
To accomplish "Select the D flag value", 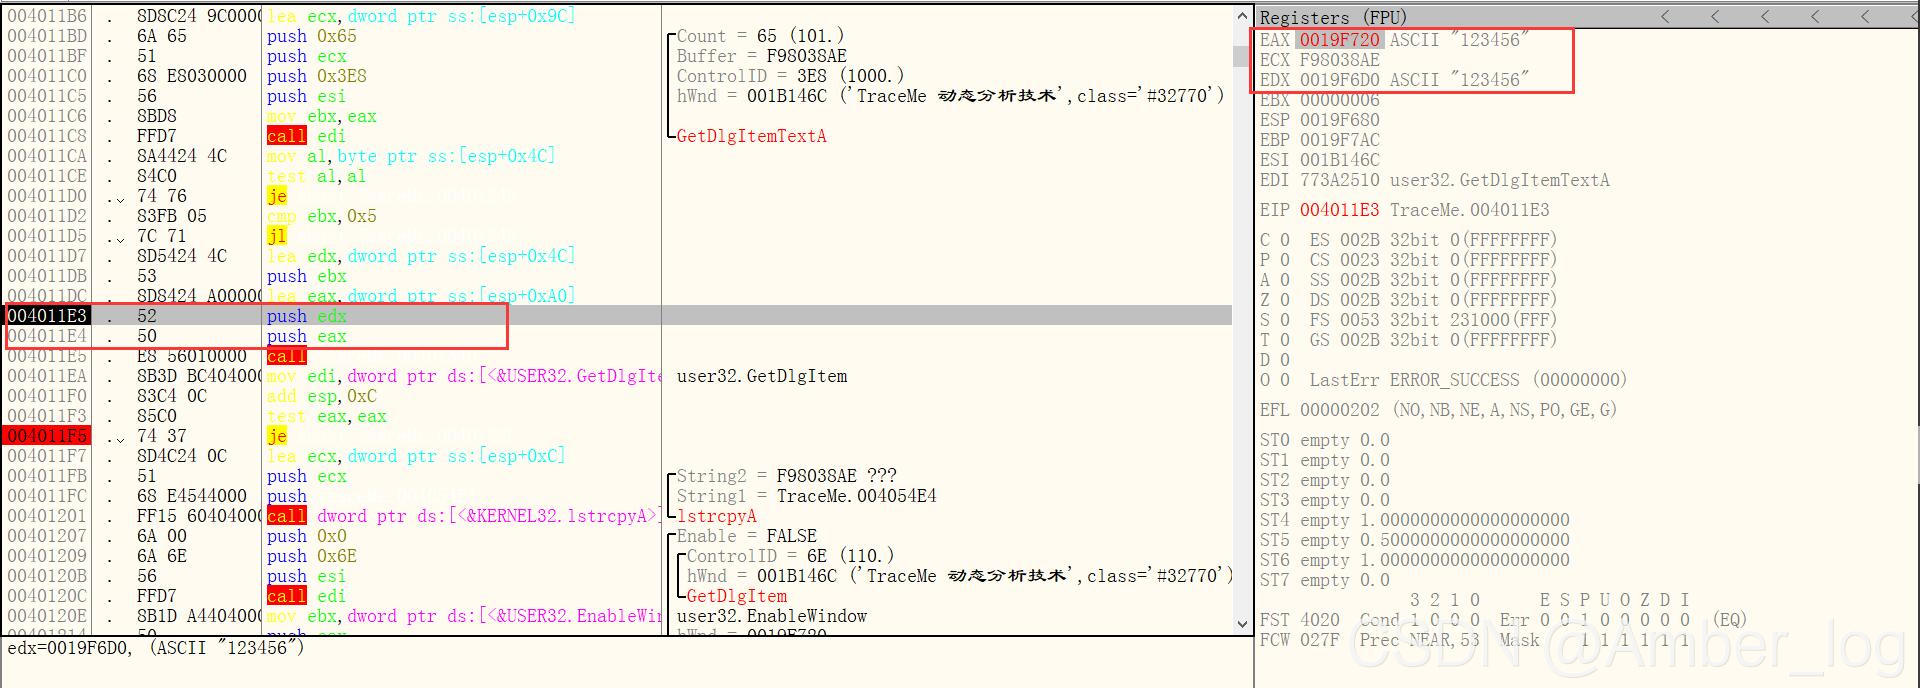I will tap(1285, 360).
